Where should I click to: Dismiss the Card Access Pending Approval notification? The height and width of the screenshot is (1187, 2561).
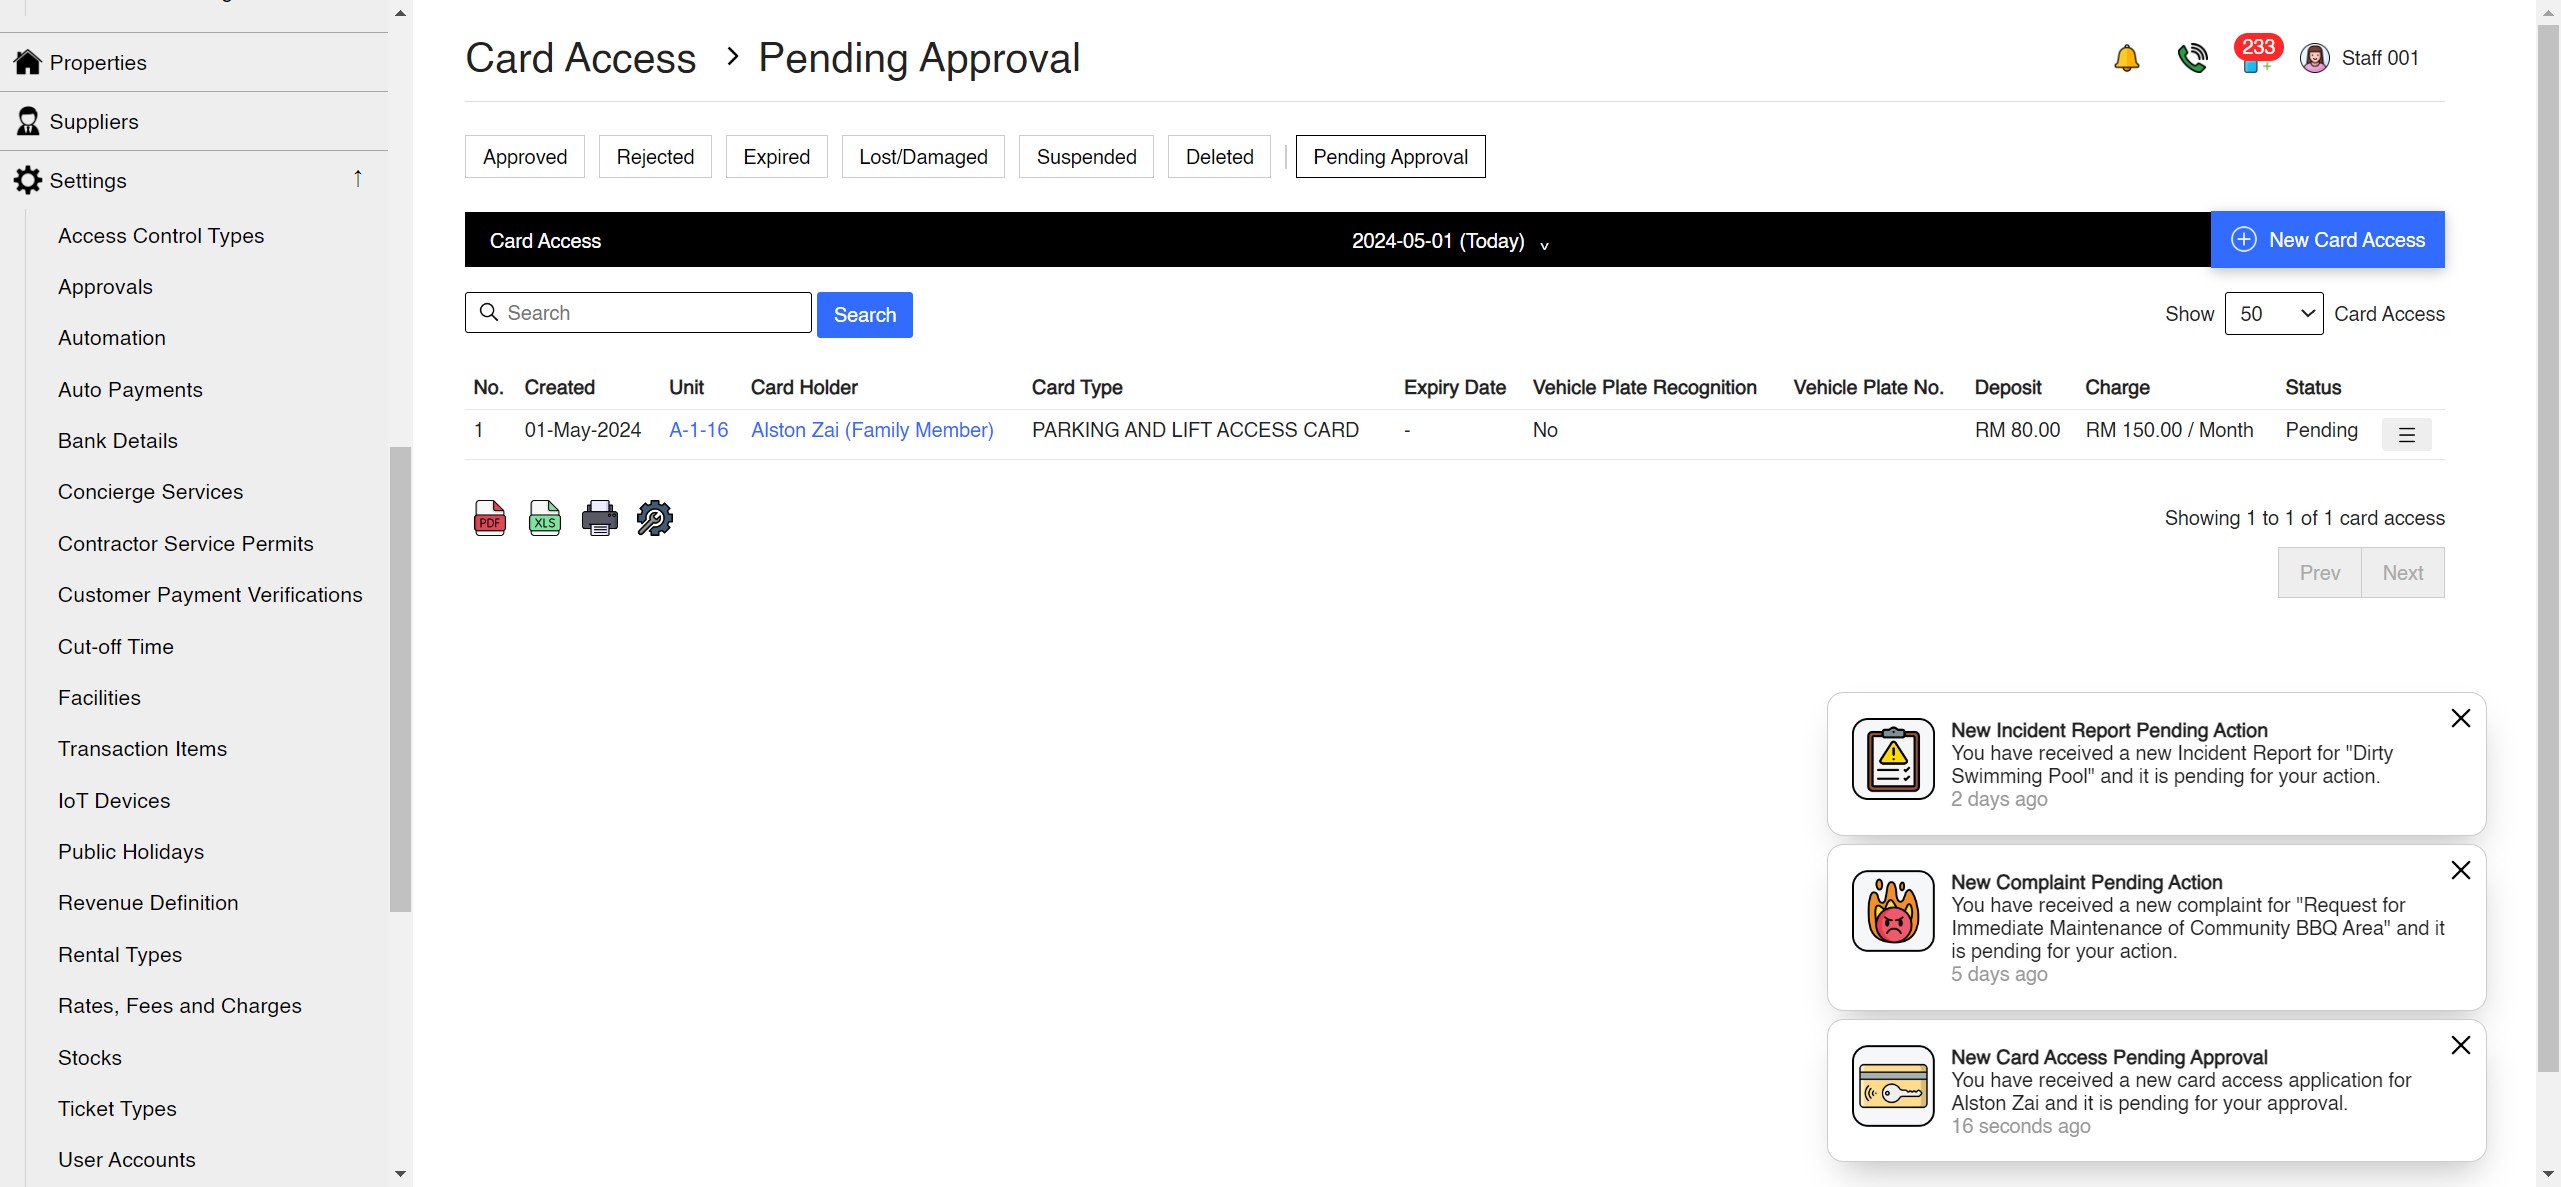(2460, 1046)
